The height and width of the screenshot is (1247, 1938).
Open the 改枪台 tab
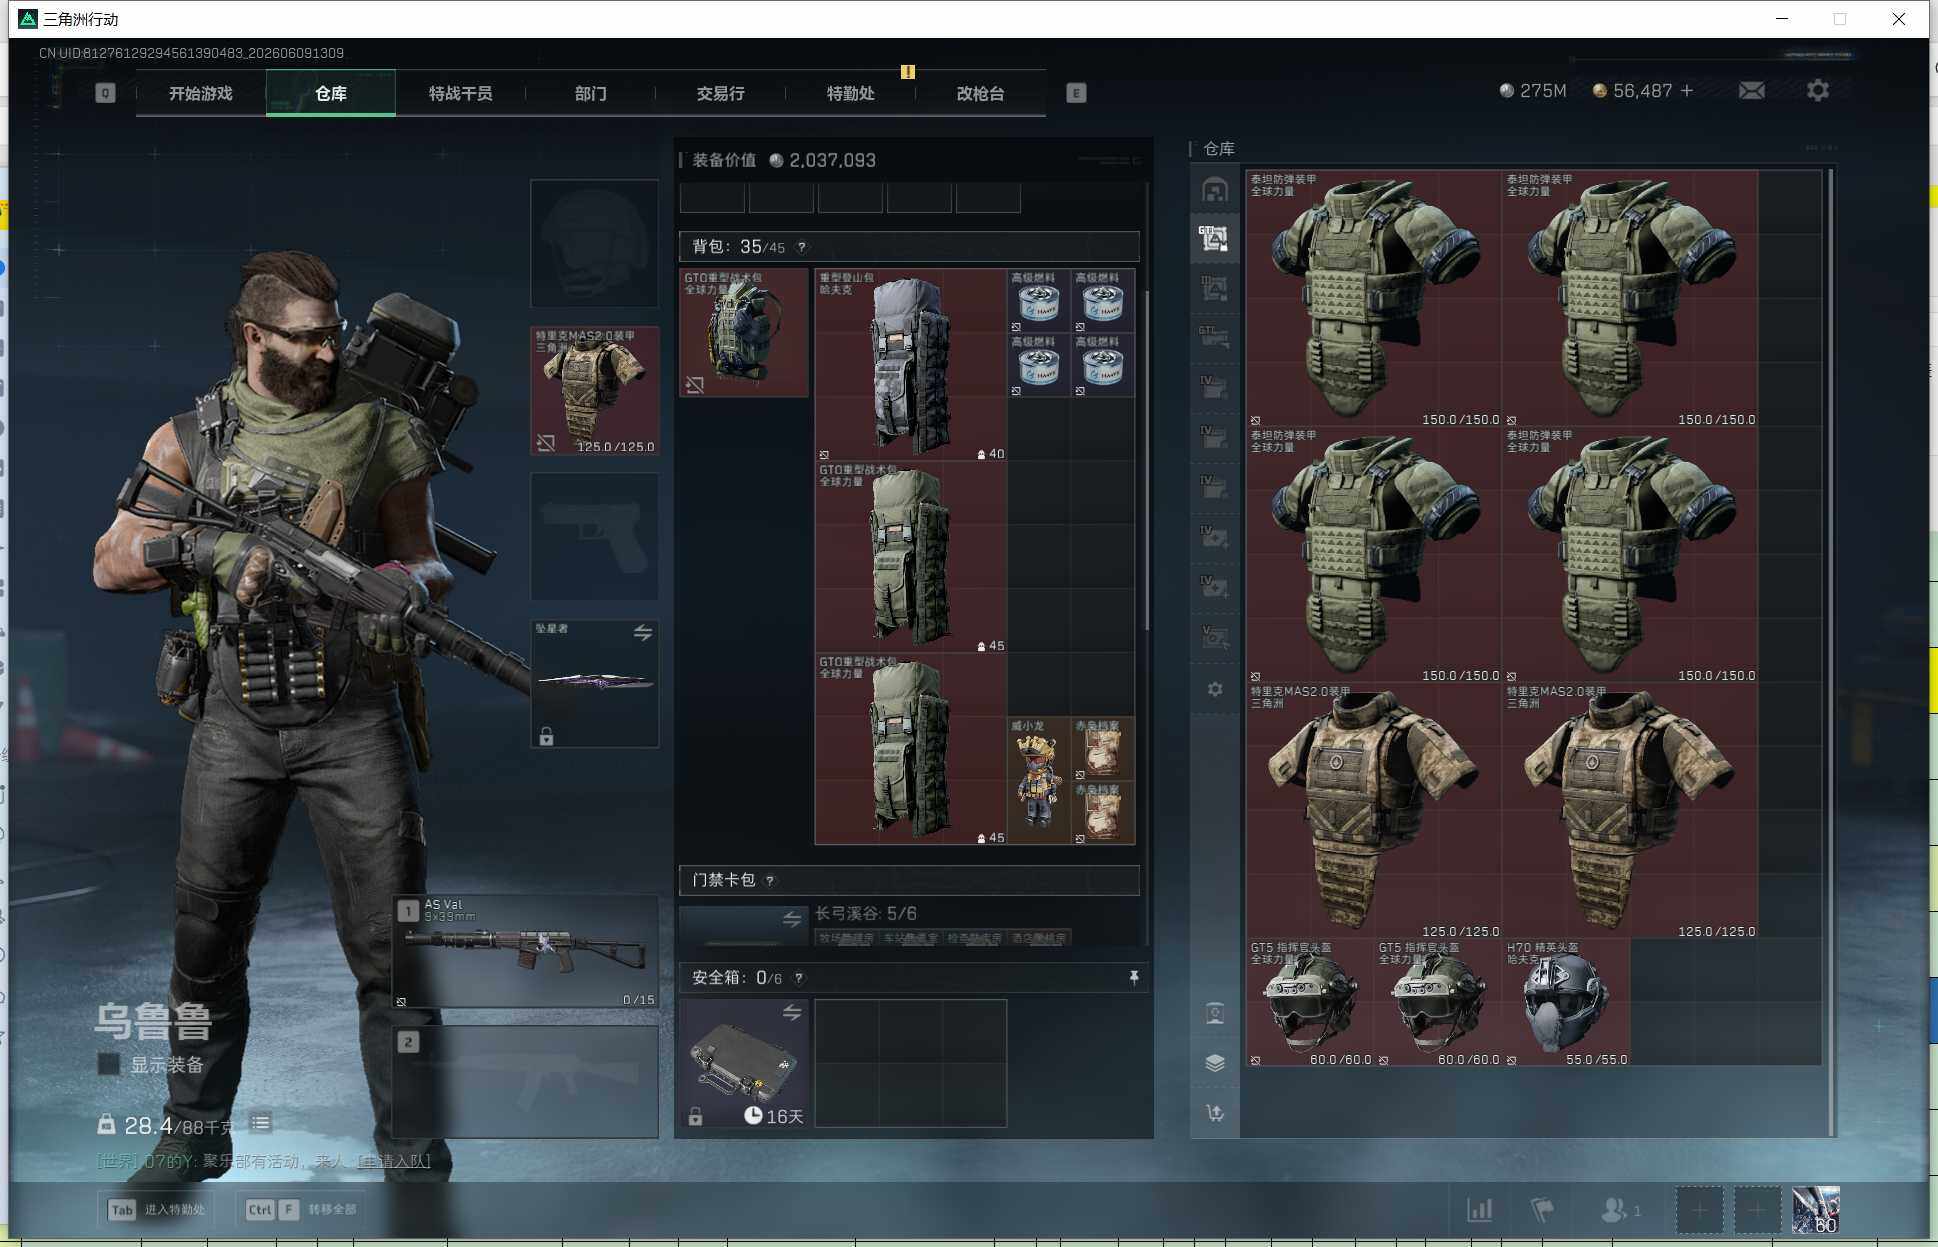pyautogui.click(x=981, y=93)
